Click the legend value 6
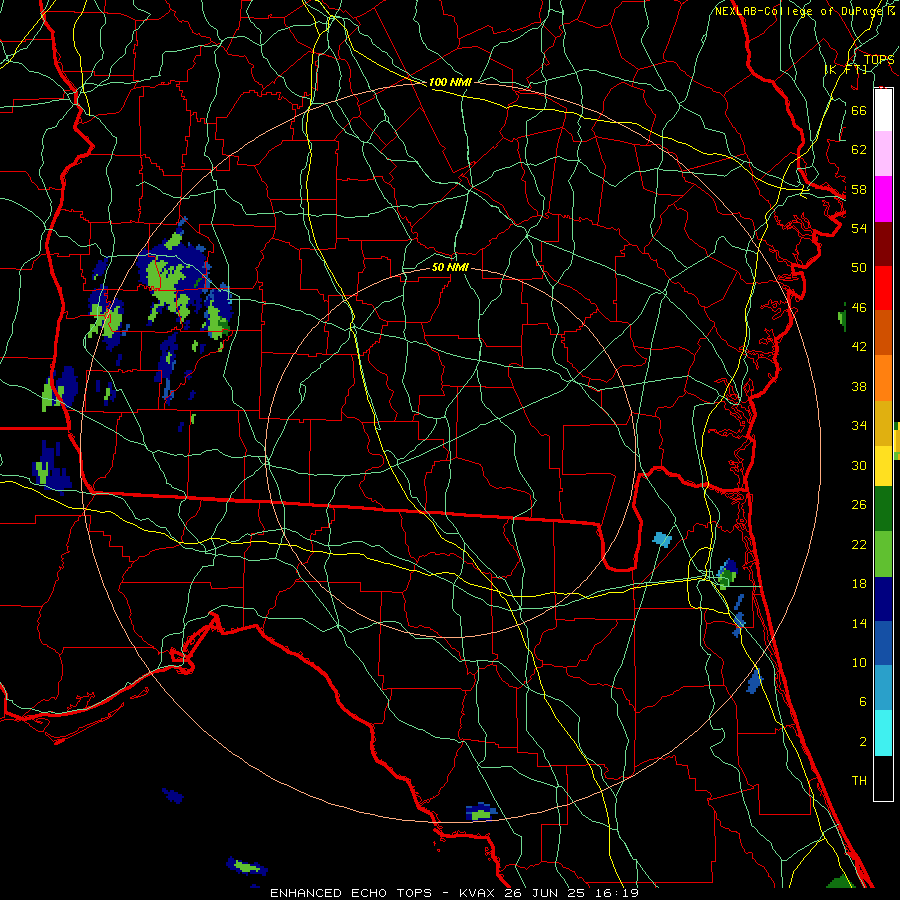Viewport: 900px width, 900px height. (x=862, y=701)
